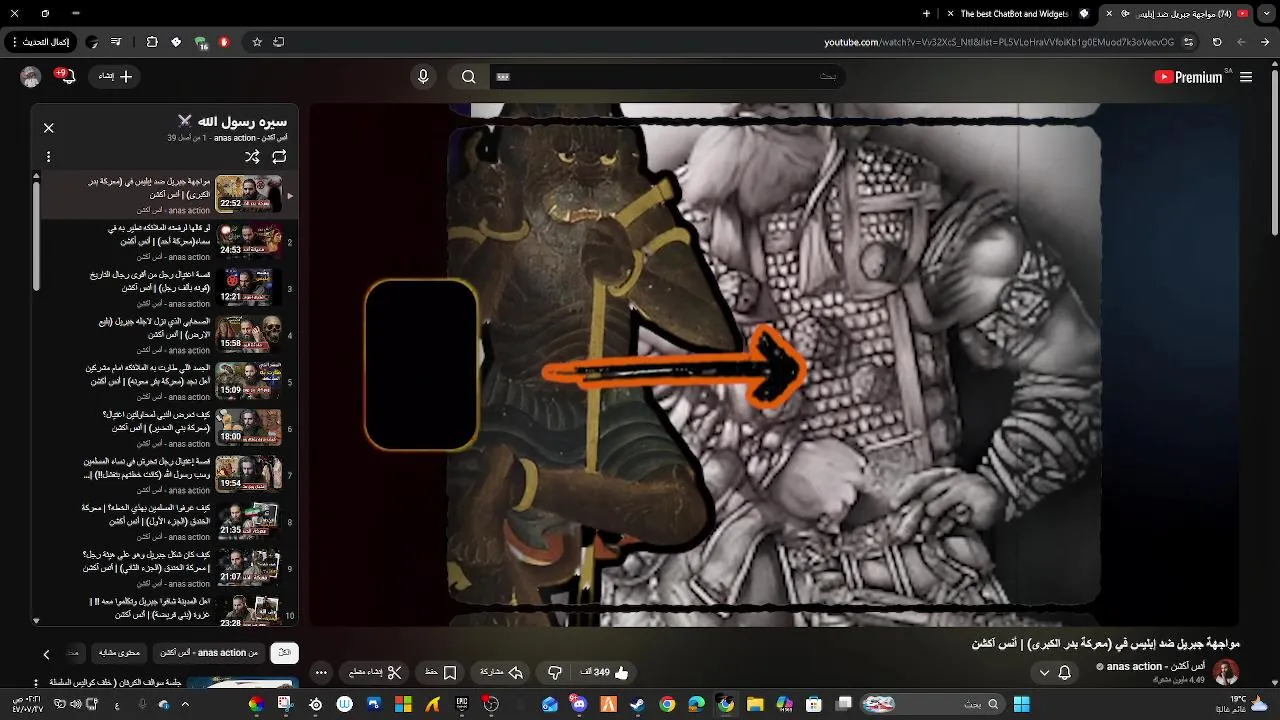Image resolution: width=1280 pixels, height=720 pixels.
Task: Open the Windows Start button
Action: 1022,704
